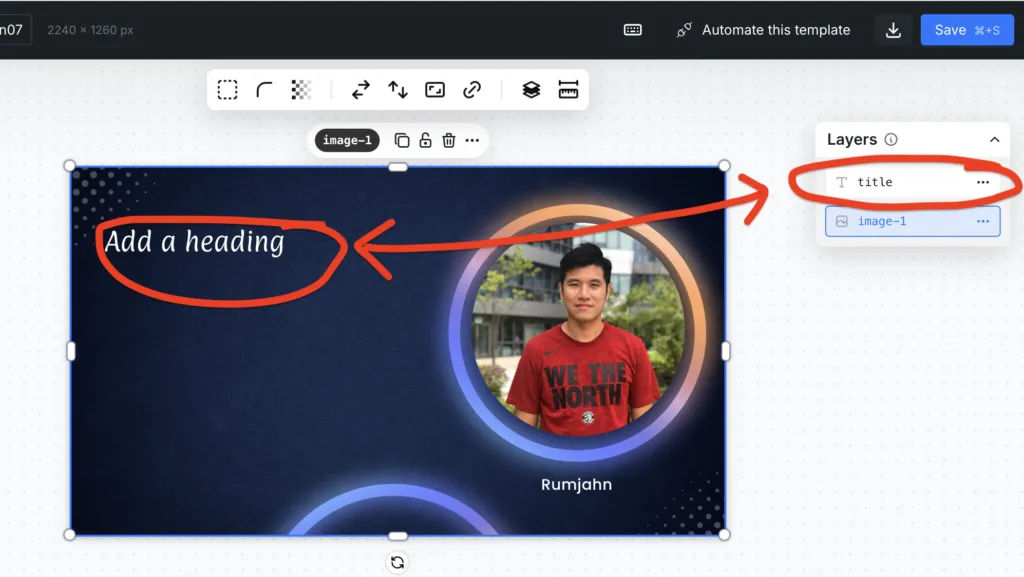Click the Save button
The width and height of the screenshot is (1024, 577).
[x=966, y=30]
